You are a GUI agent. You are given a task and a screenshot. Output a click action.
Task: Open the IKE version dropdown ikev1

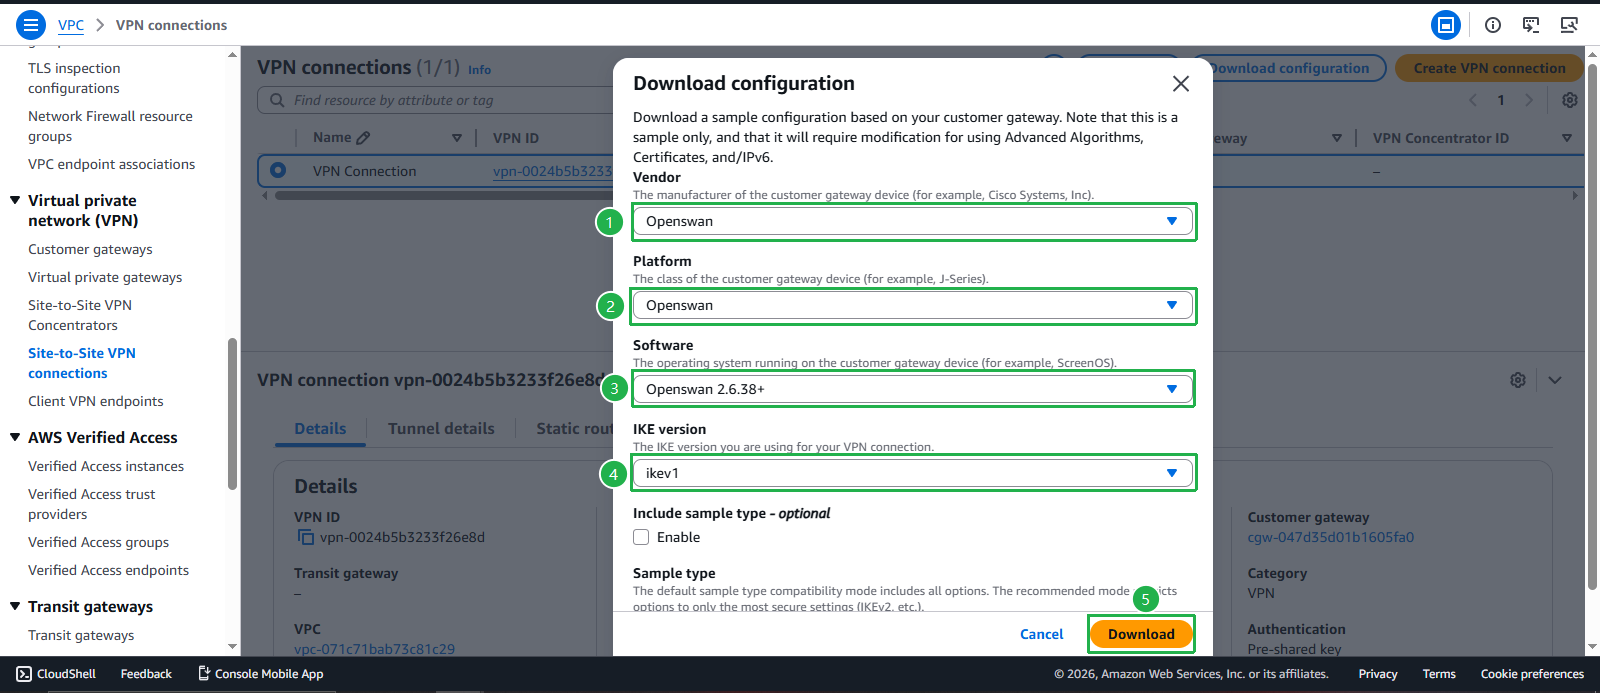pyautogui.click(x=913, y=473)
